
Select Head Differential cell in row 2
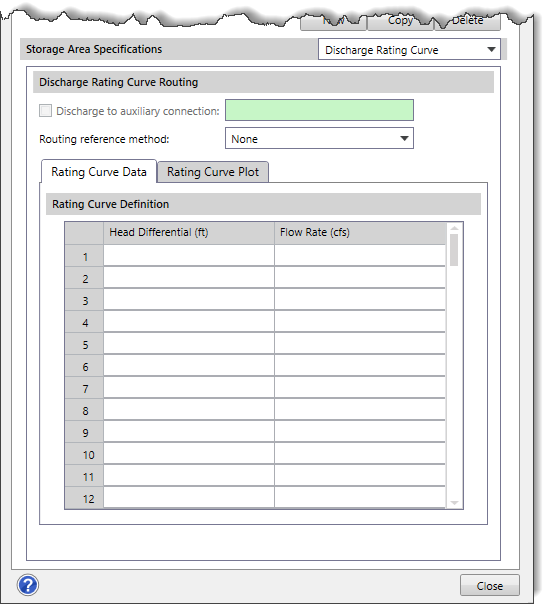(x=189, y=277)
